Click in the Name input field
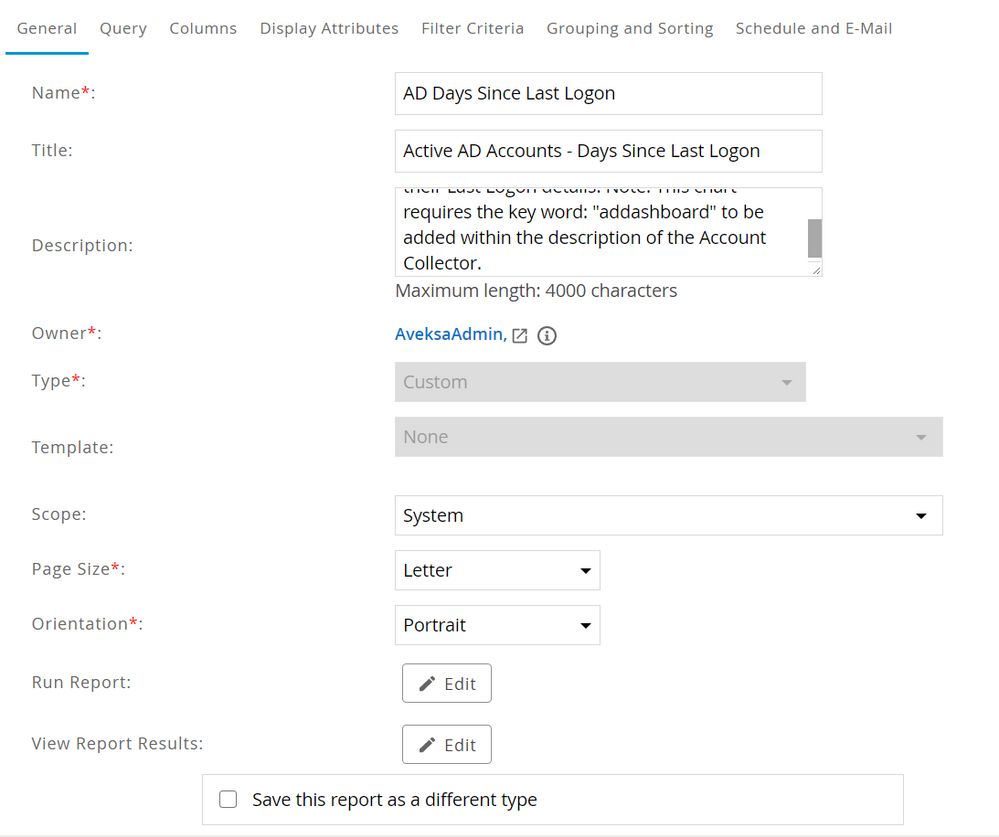Screen dimensions: 999x837 (x=608, y=93)
